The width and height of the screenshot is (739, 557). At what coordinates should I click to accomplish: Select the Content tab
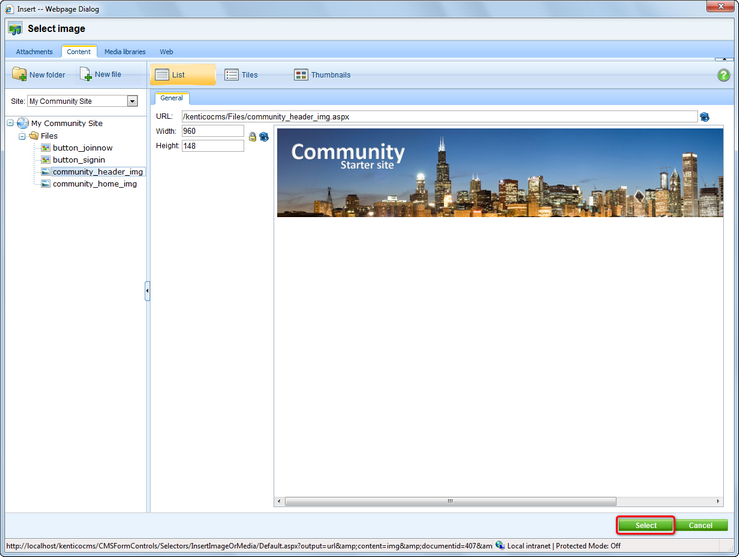[79, 52]
